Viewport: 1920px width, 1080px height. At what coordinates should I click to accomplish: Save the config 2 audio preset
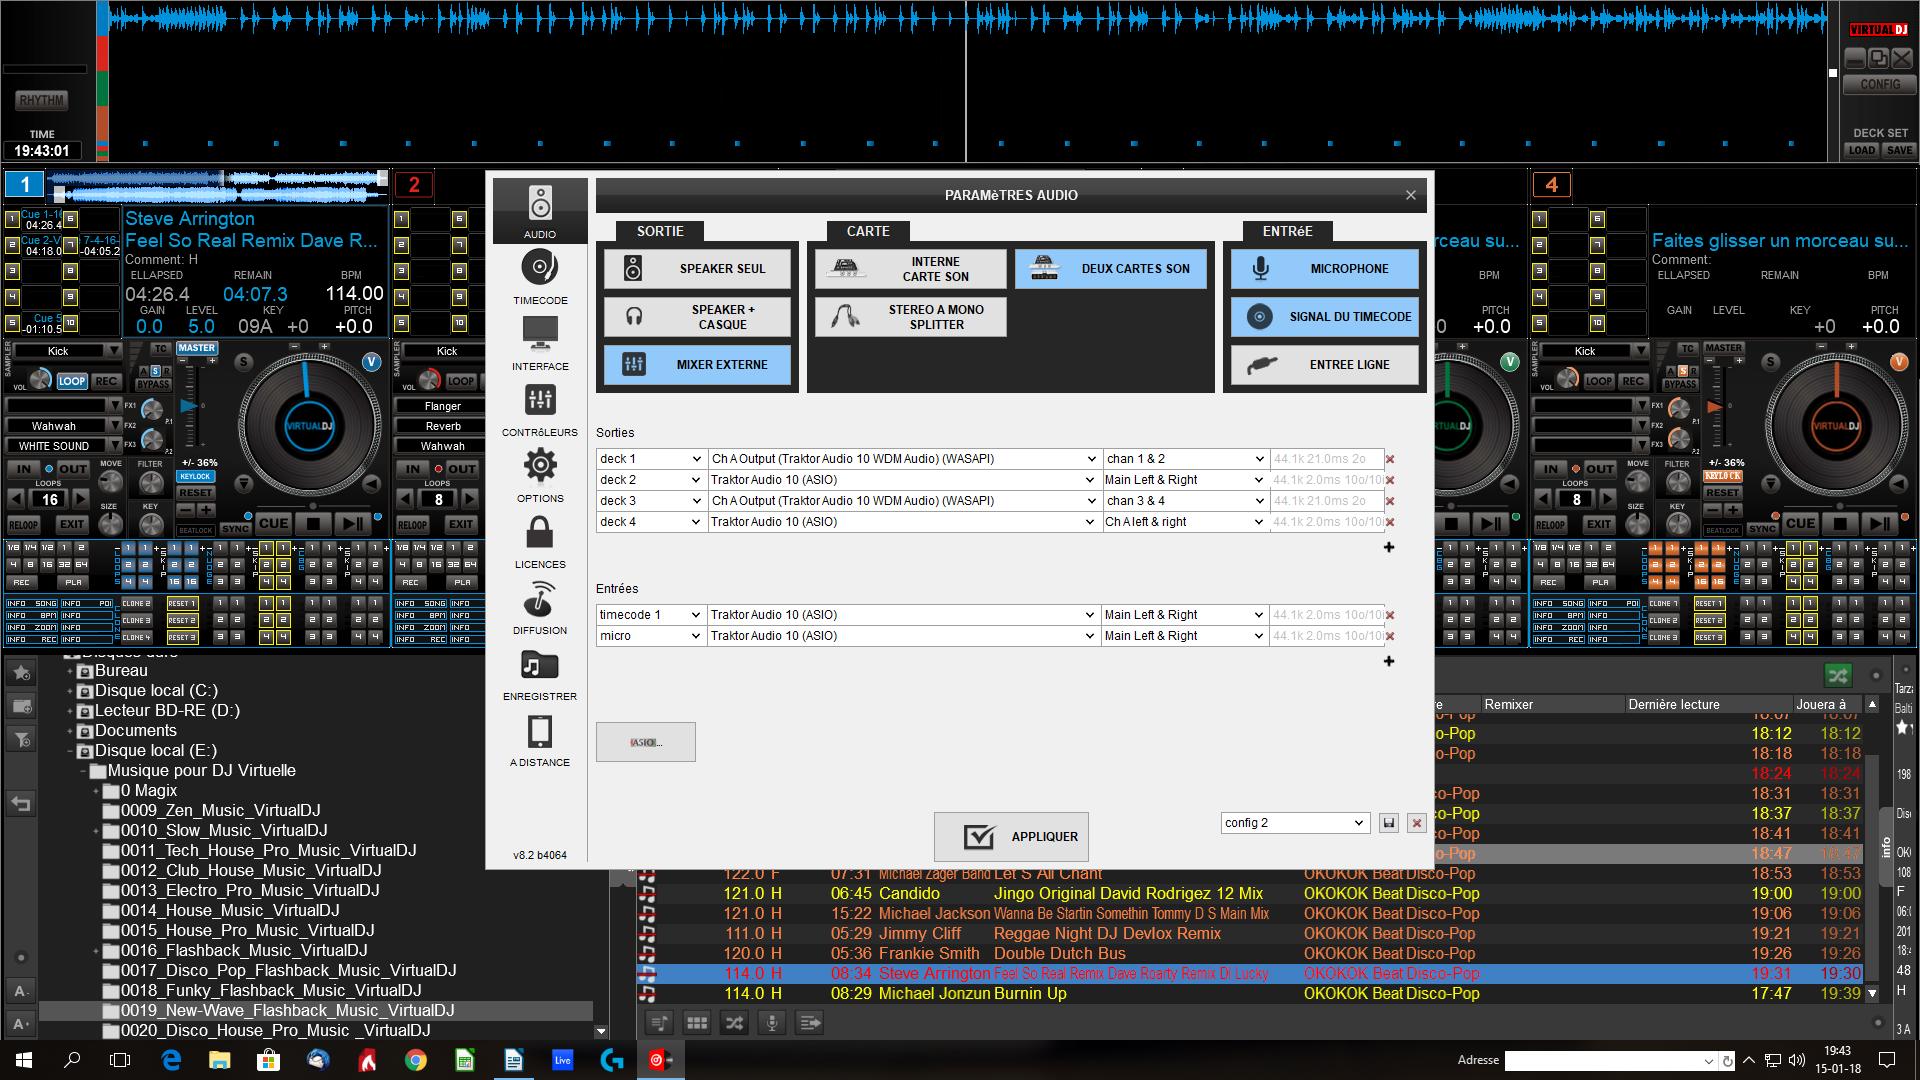pyautogui.click(x=1388, y=823)
